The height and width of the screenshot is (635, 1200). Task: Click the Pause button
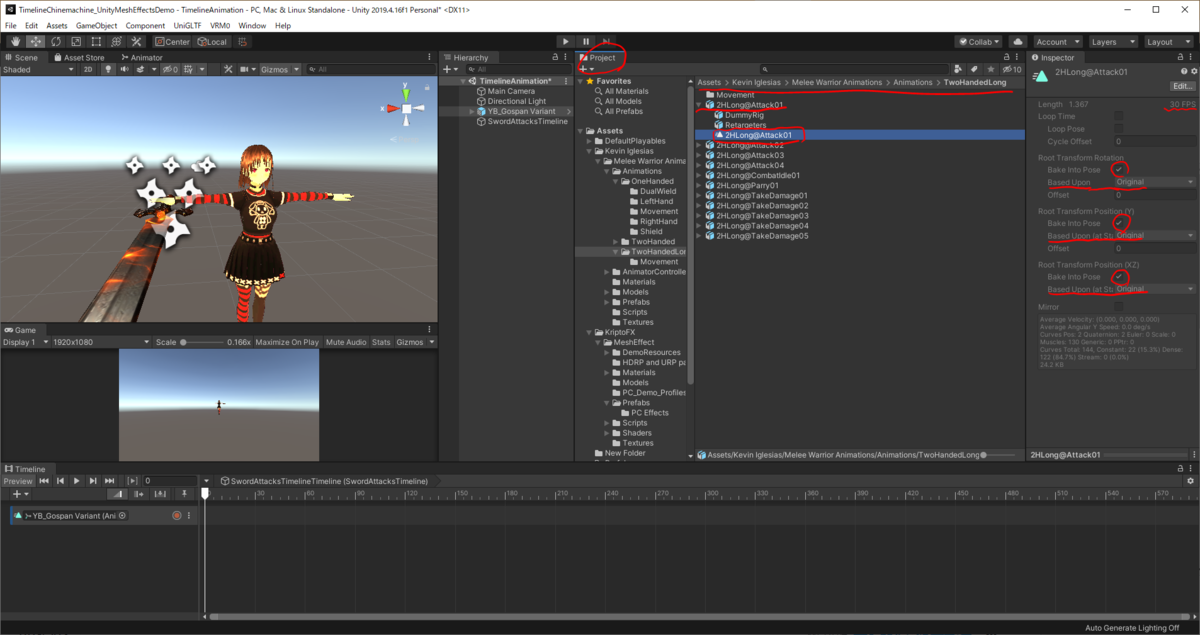click(x=586, y=42)
